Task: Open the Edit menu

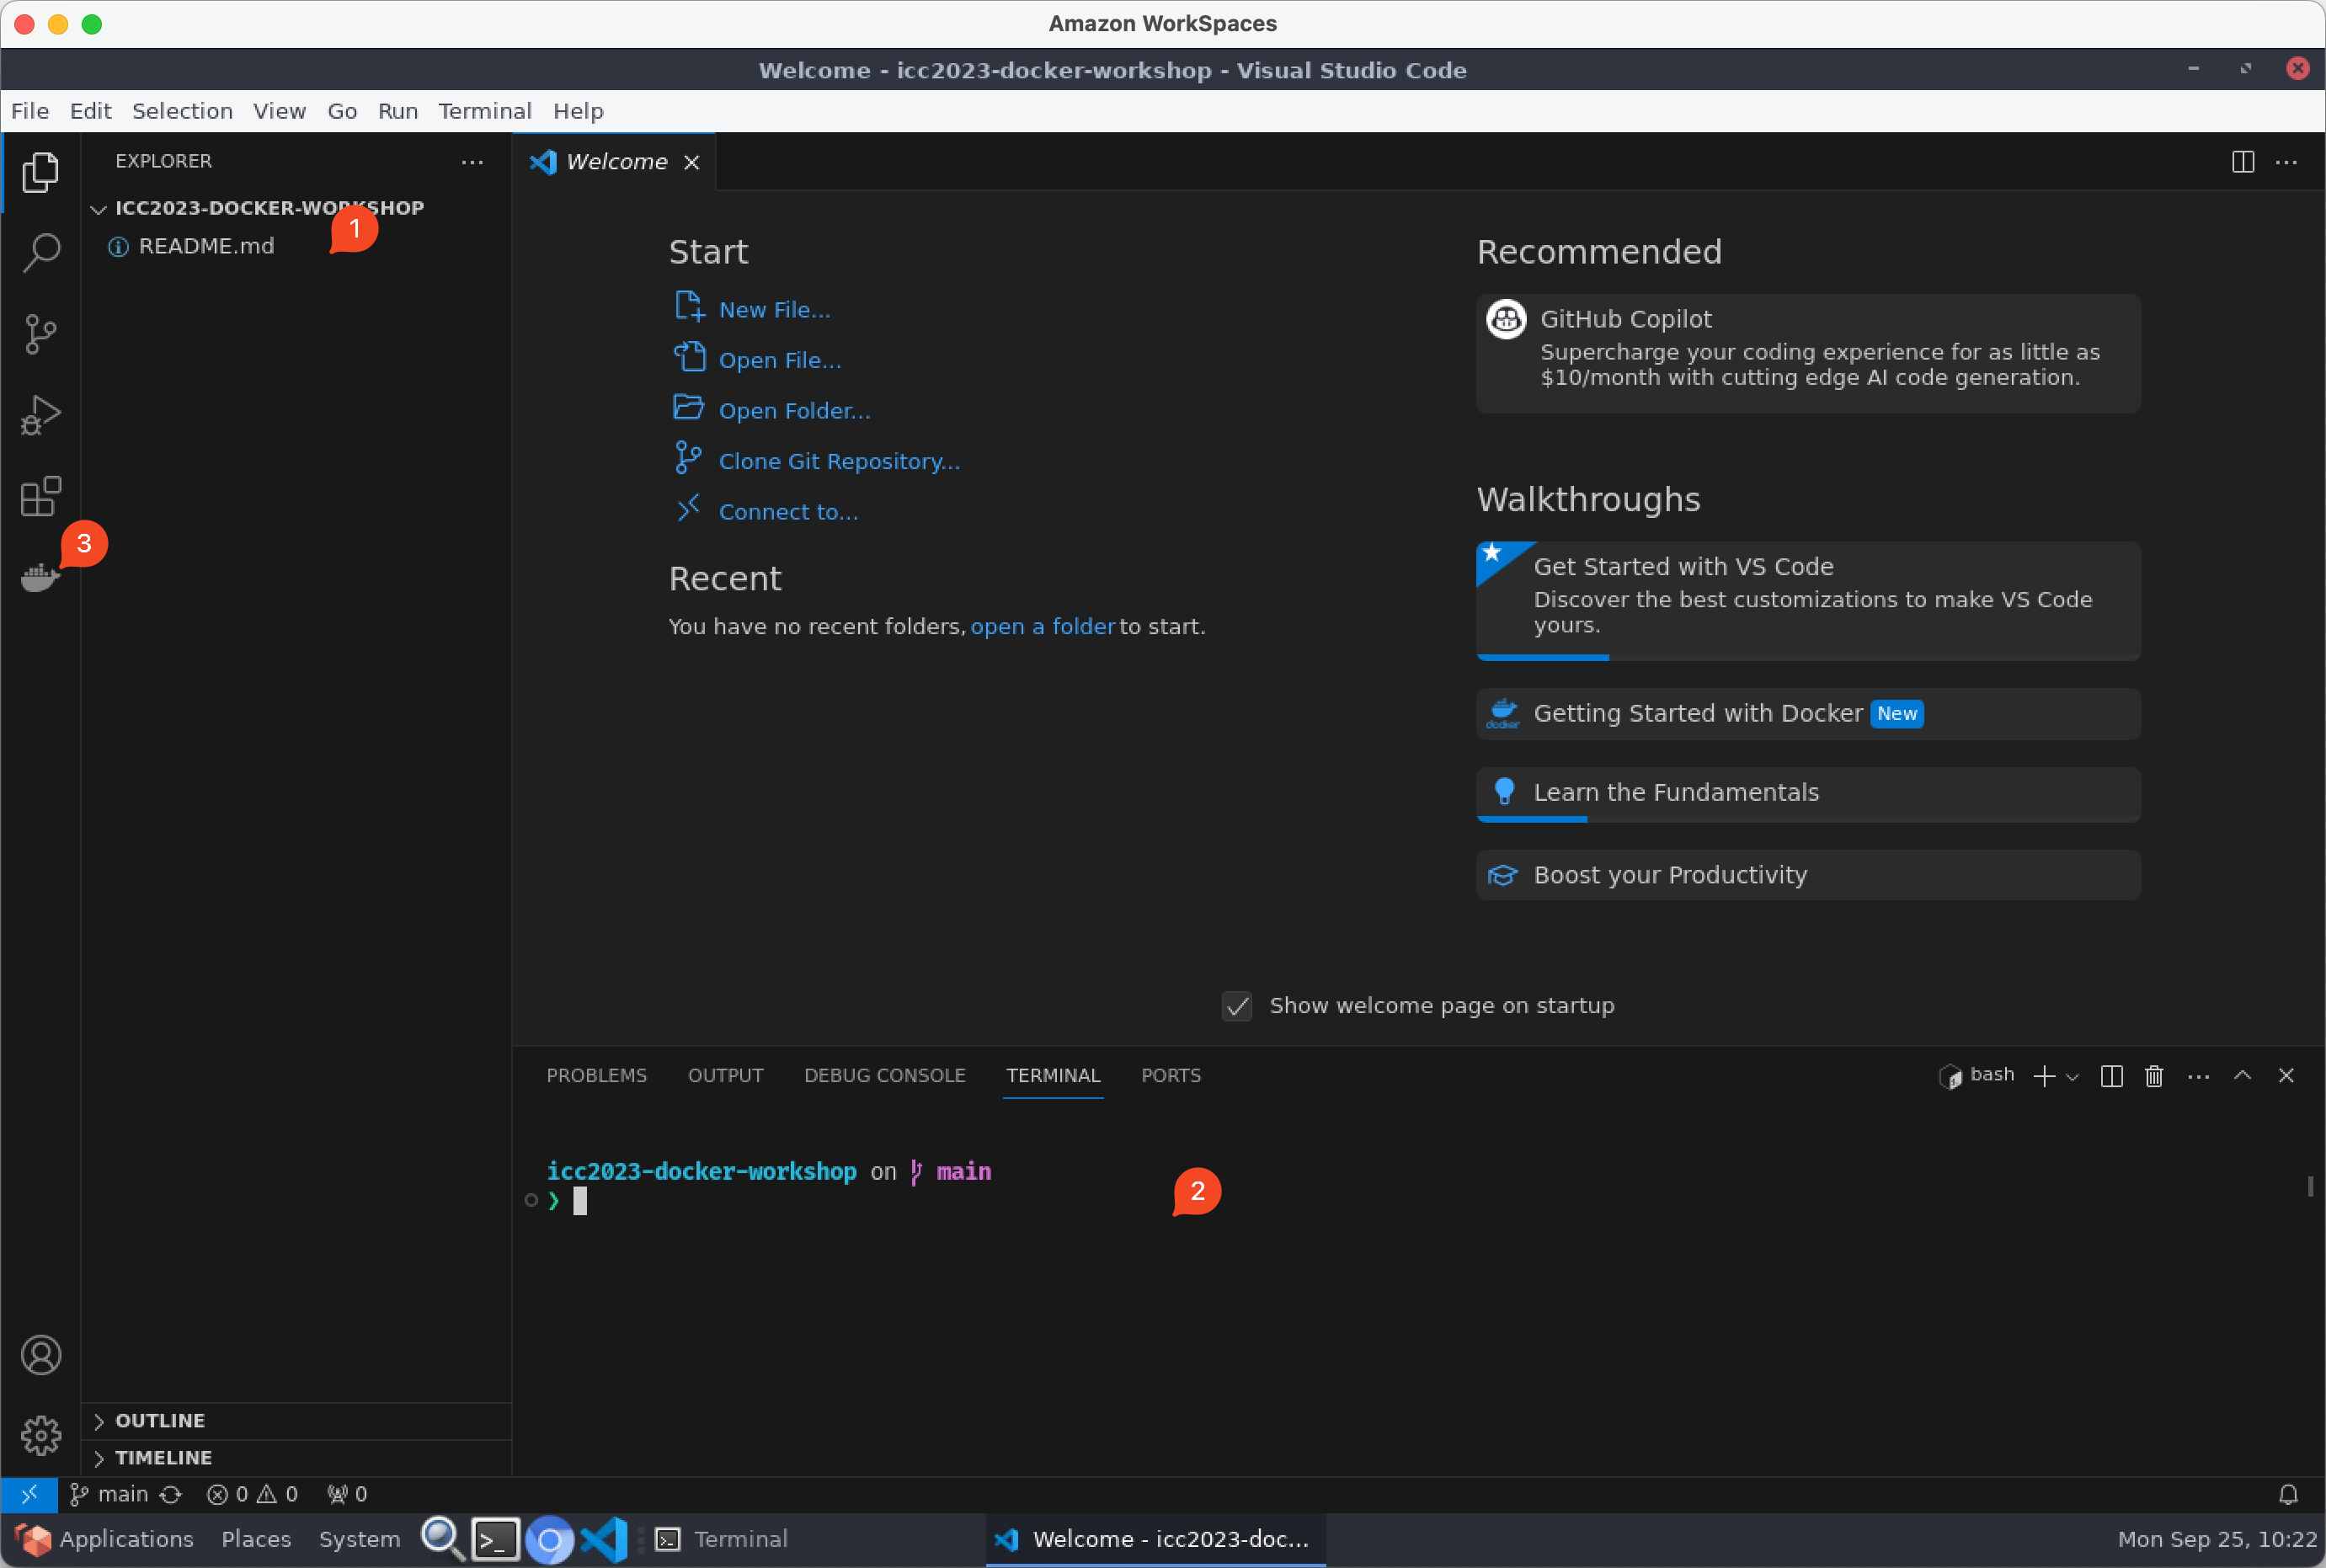Action: [90, 111]
